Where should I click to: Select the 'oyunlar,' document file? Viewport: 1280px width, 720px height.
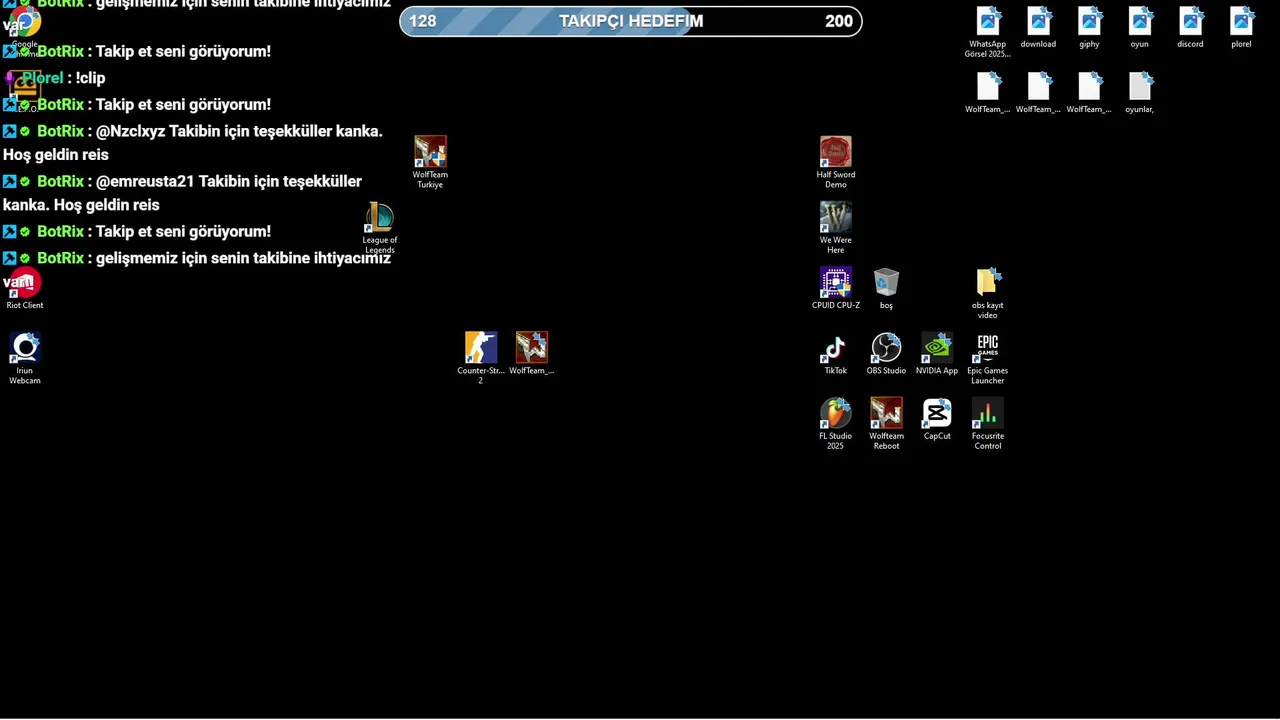[1140, 93]
